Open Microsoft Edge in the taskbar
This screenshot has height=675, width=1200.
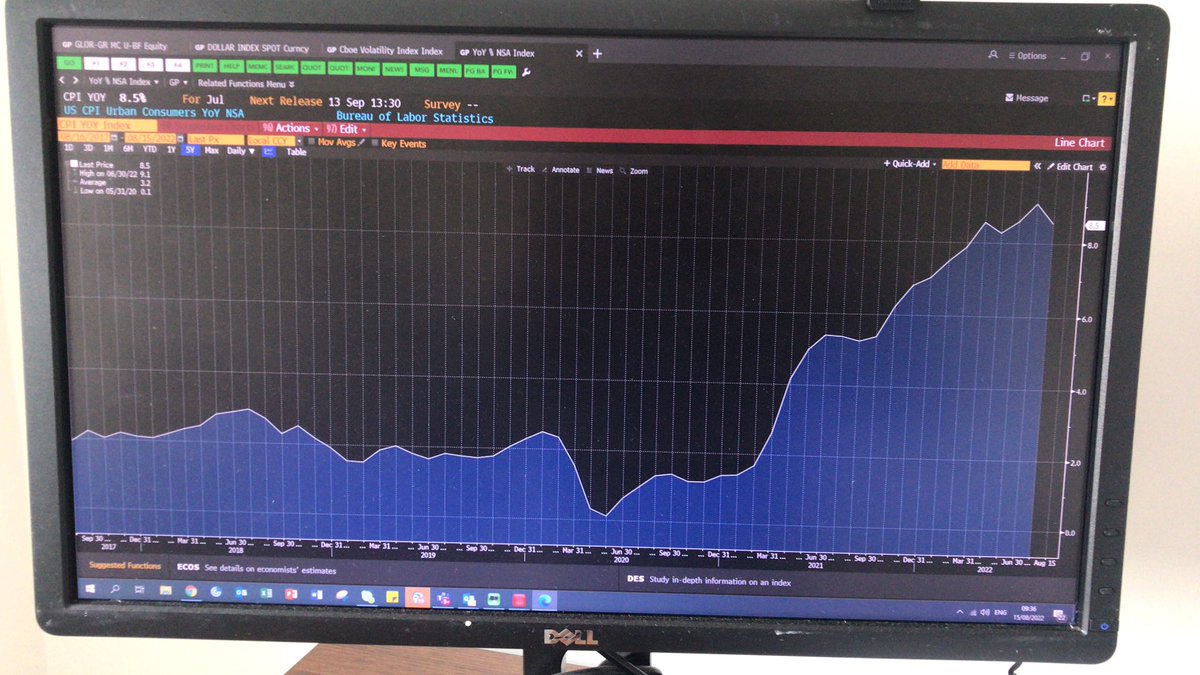click(544, 600)
